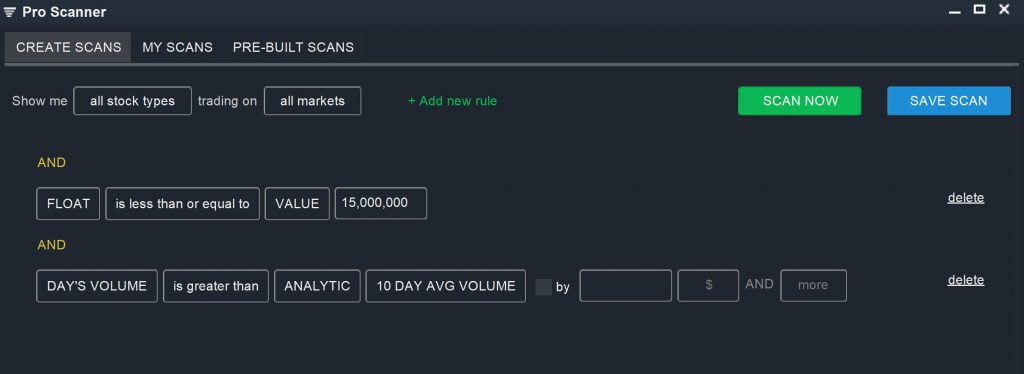
Task: Change the 'is less than or equal to' operator
Action: [x=182, y=204]
